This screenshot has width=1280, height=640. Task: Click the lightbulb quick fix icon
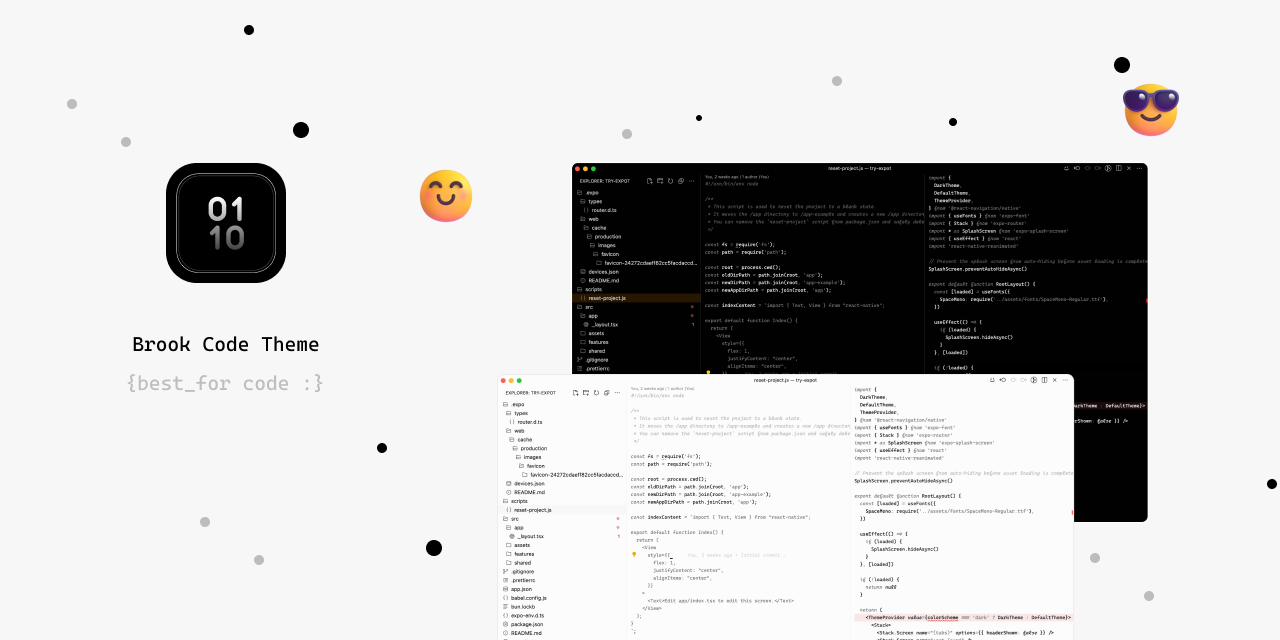[635, 552]
